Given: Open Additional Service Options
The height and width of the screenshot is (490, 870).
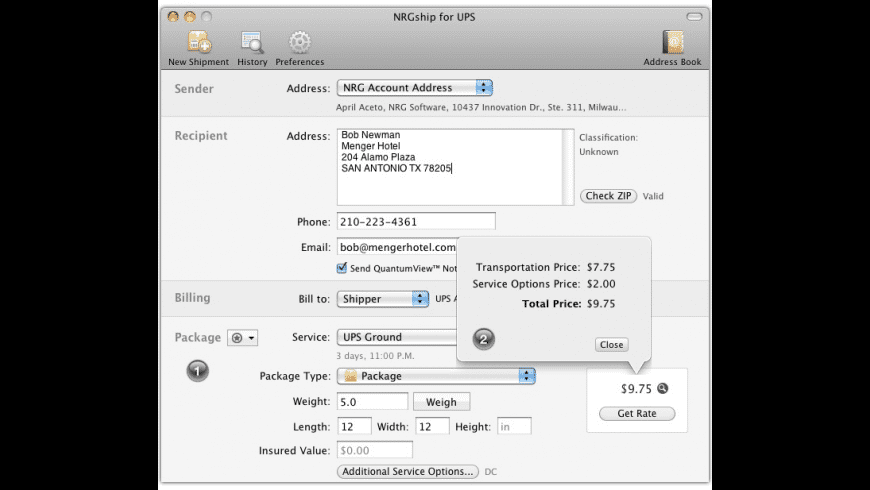Looking at the screenshot, I should click(x=408, y=471).
